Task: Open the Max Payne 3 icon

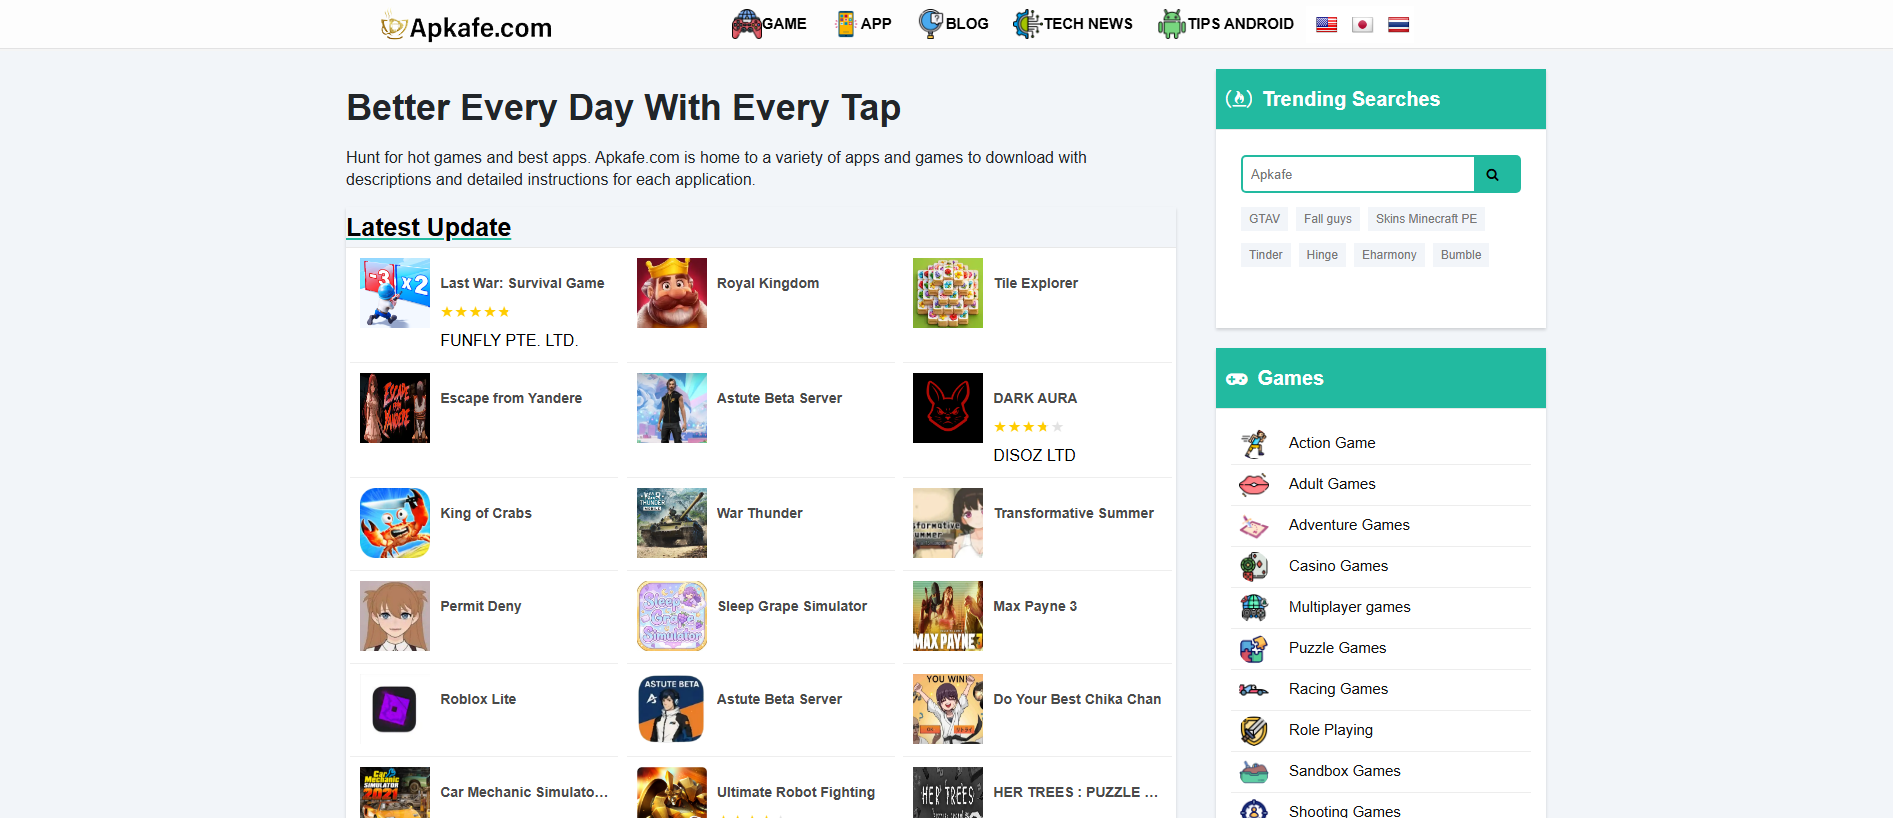Action: click(x=948, y=616)
